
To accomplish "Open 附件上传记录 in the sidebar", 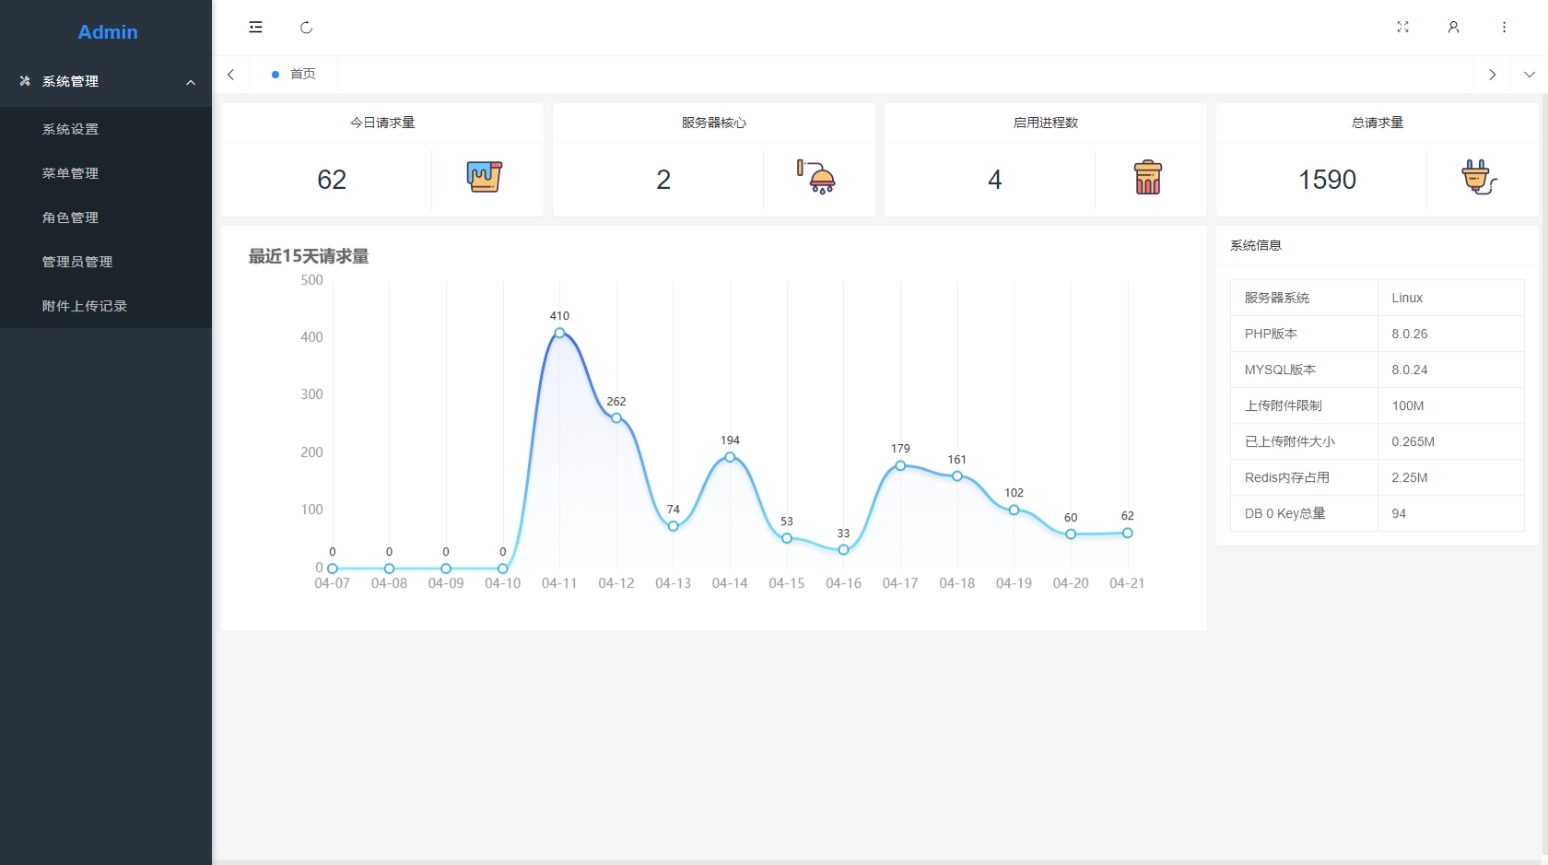I will [x=106, y=306].
